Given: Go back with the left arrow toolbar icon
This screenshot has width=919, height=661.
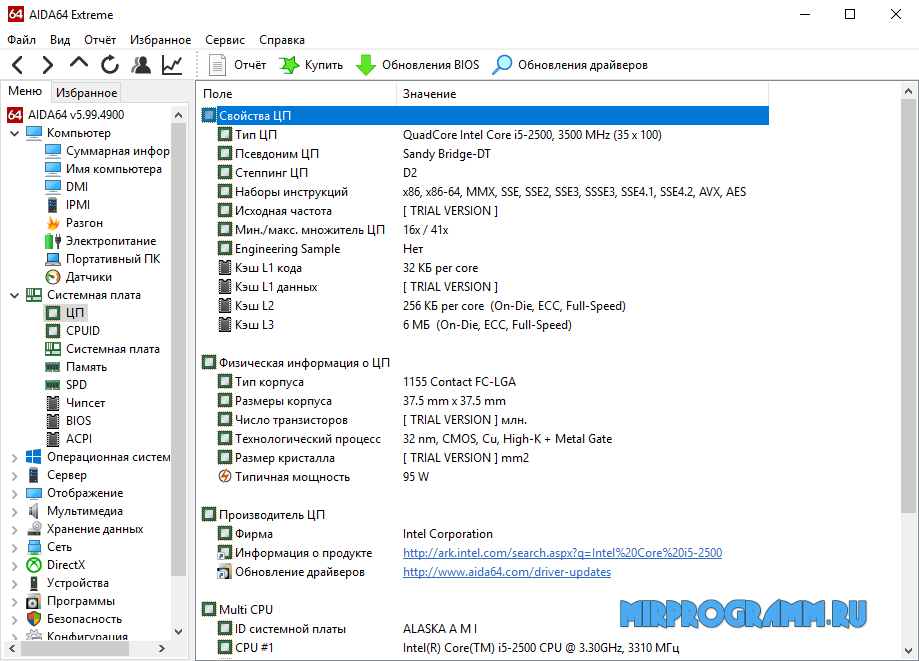Looking at the screenshot, I should (x=18, y=64).
